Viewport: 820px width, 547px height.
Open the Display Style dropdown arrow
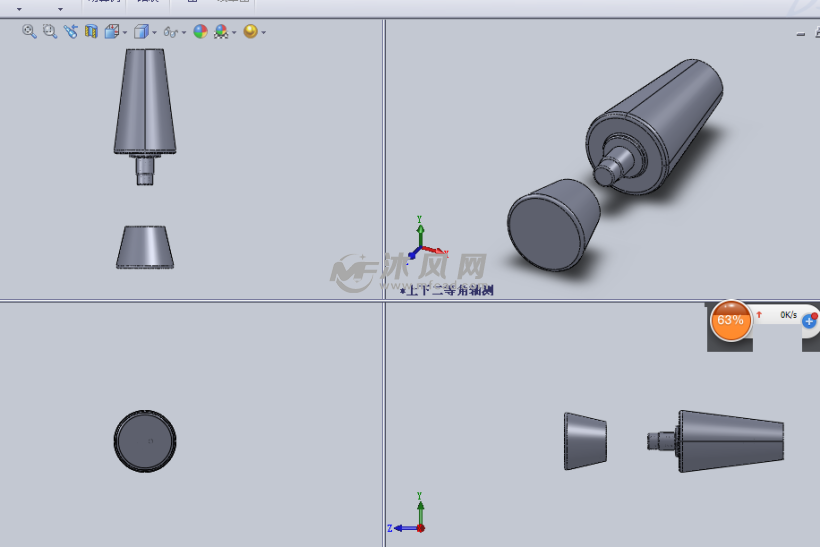154,33
